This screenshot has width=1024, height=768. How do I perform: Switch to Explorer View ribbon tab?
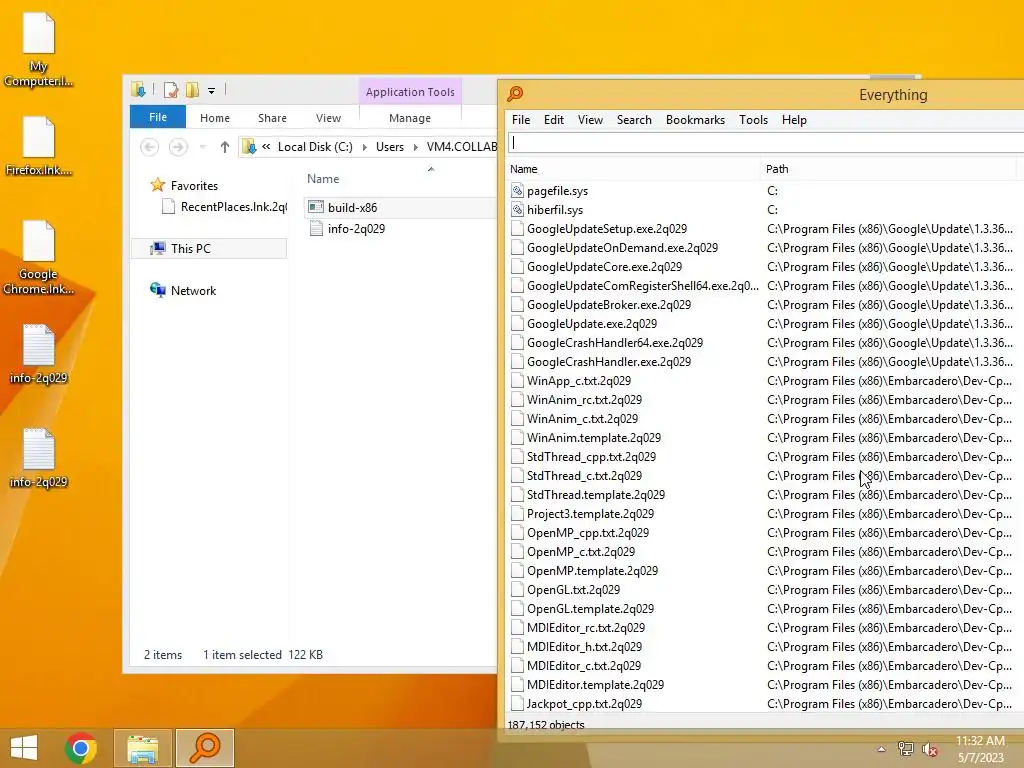(328, 118)
